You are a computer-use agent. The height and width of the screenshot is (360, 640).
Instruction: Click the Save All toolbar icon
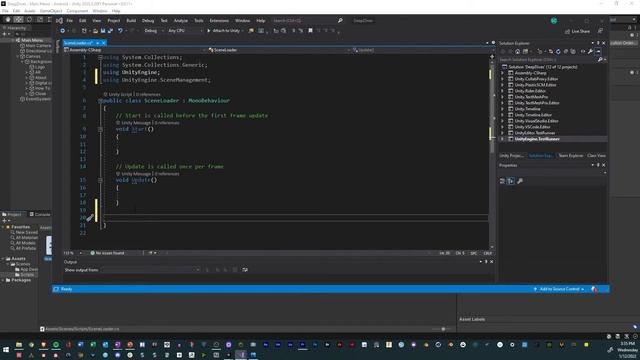[110, 31]
